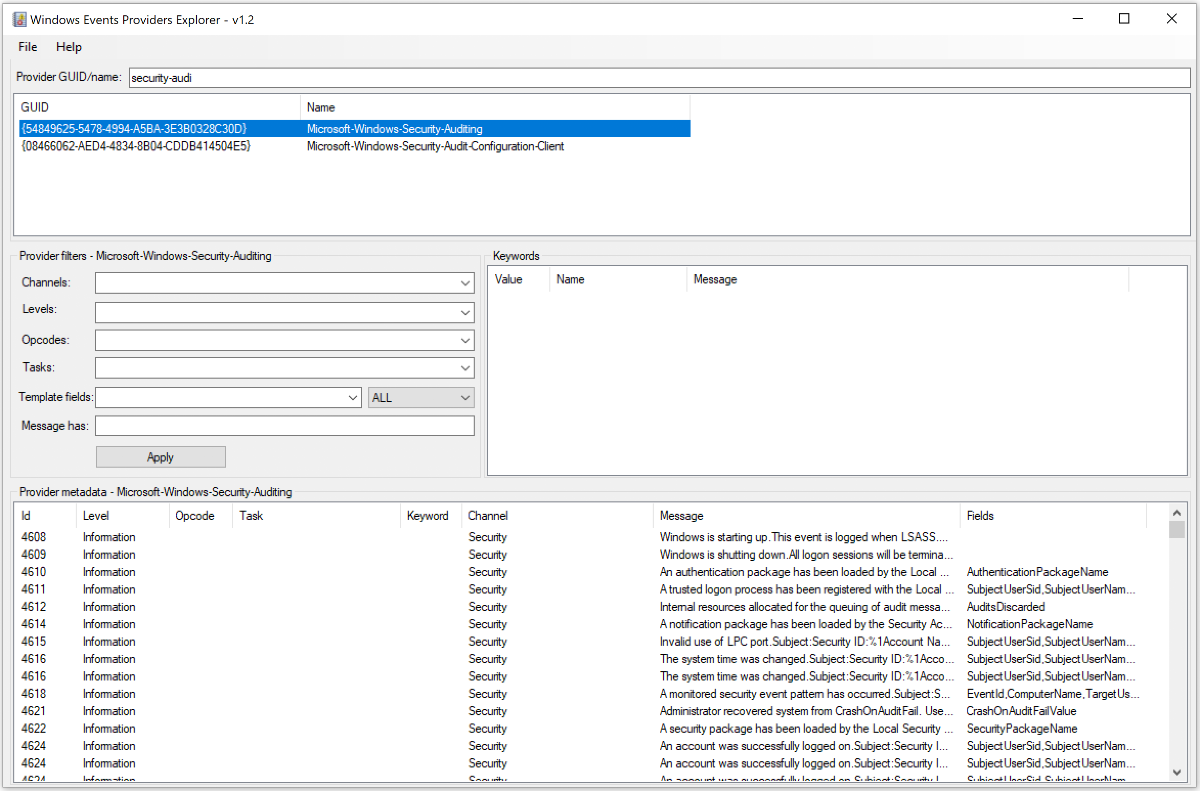The height and width of the screenshot is (791, 1200).
Task: Apply the provider filters
Action: pyautogui.click(x=161, y=457)
